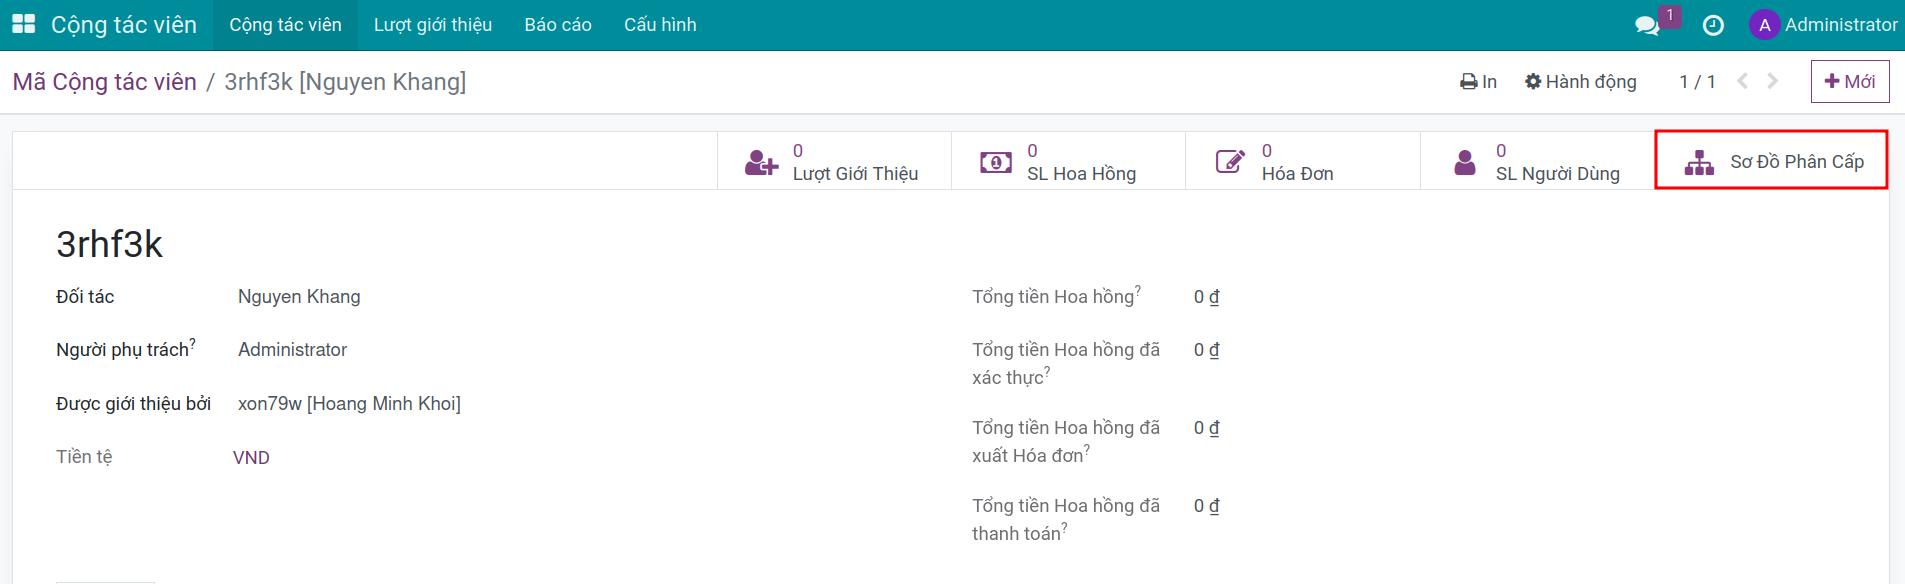Click the Tổng tiền Hoa hồng label
This screenshot has width=1905, height=584.
pos(1053,297)
